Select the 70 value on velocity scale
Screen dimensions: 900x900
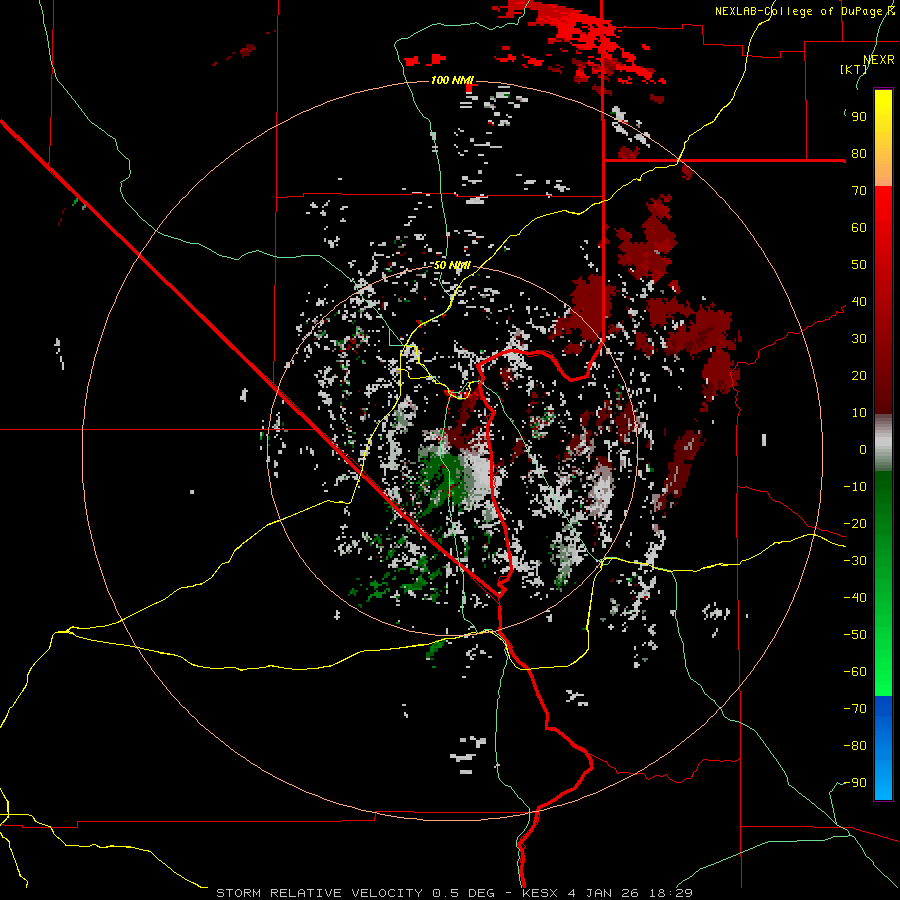tap(859, 191)
